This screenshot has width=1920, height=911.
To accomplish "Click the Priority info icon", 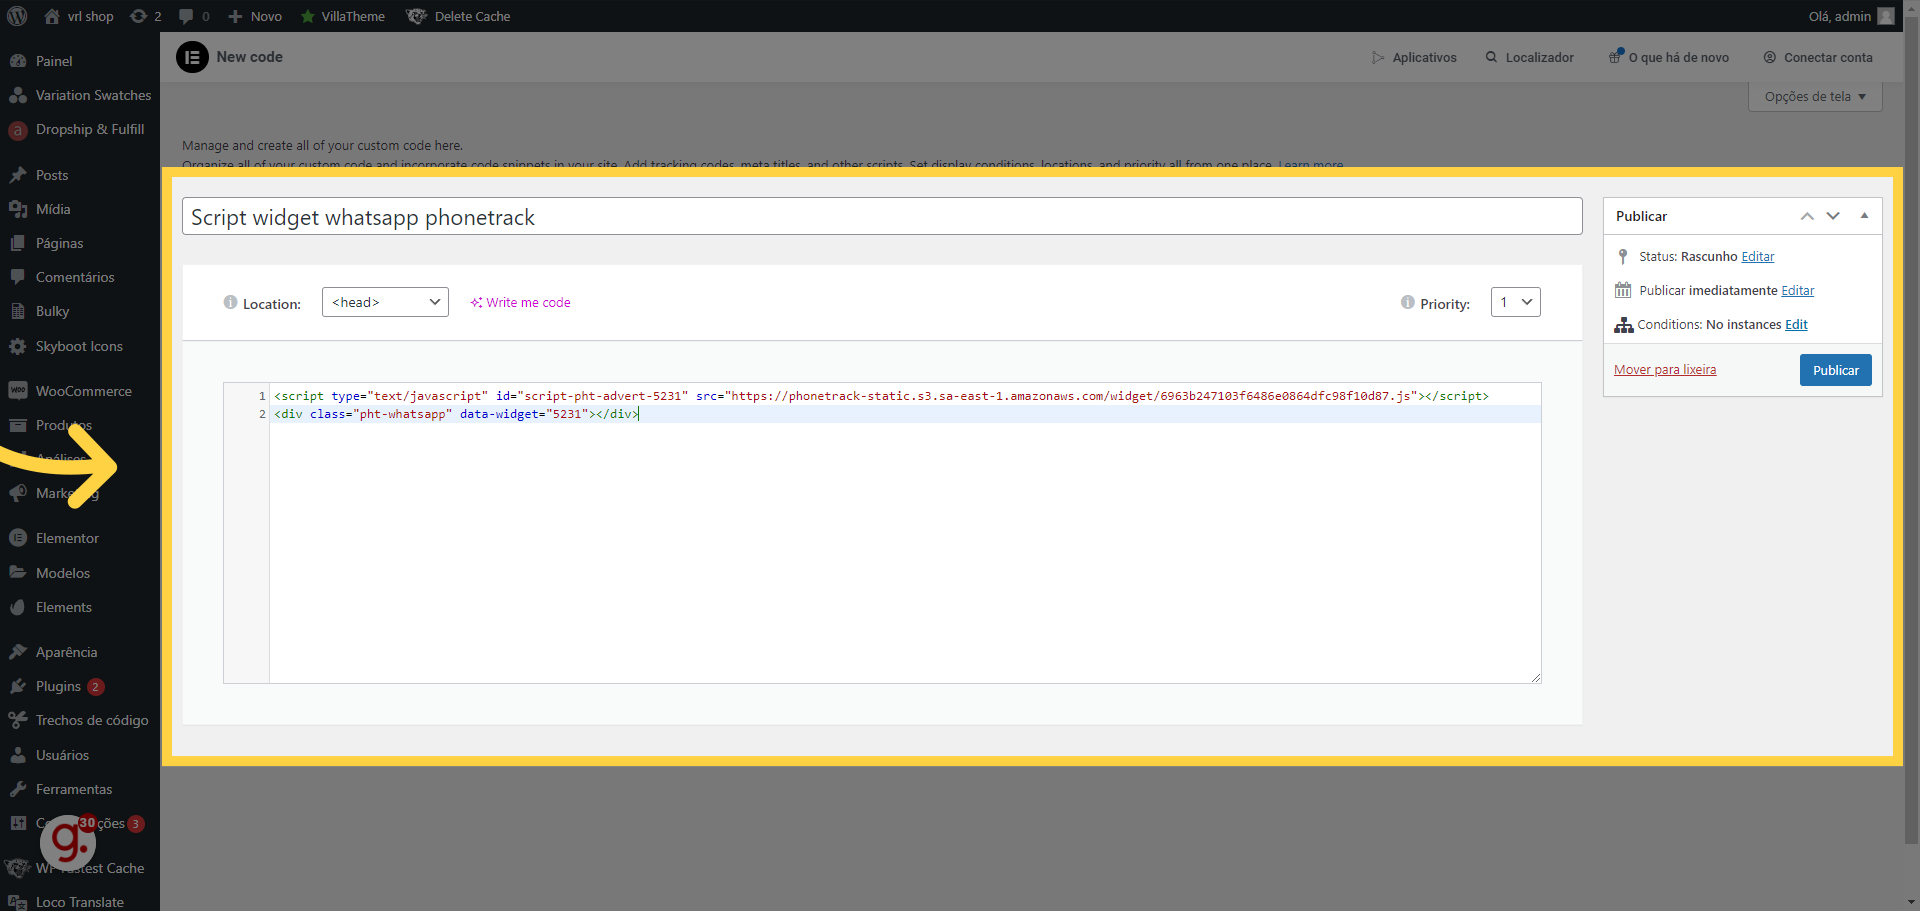I will (x=1408, y=302).
